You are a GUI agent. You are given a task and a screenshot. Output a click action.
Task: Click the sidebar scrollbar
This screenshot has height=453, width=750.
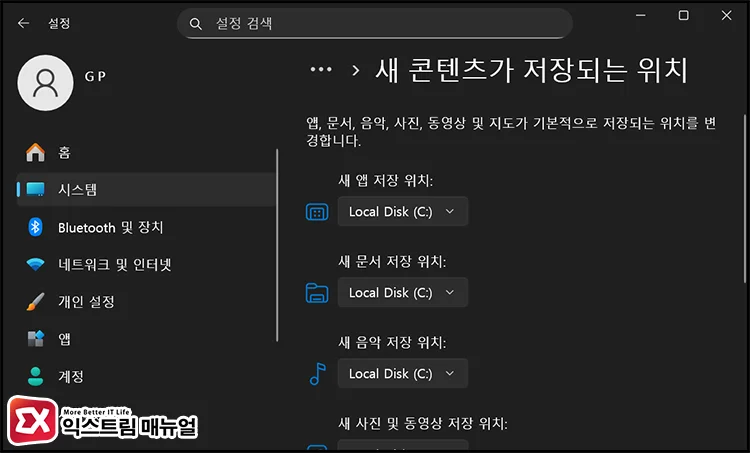click(x=277, y=245)
